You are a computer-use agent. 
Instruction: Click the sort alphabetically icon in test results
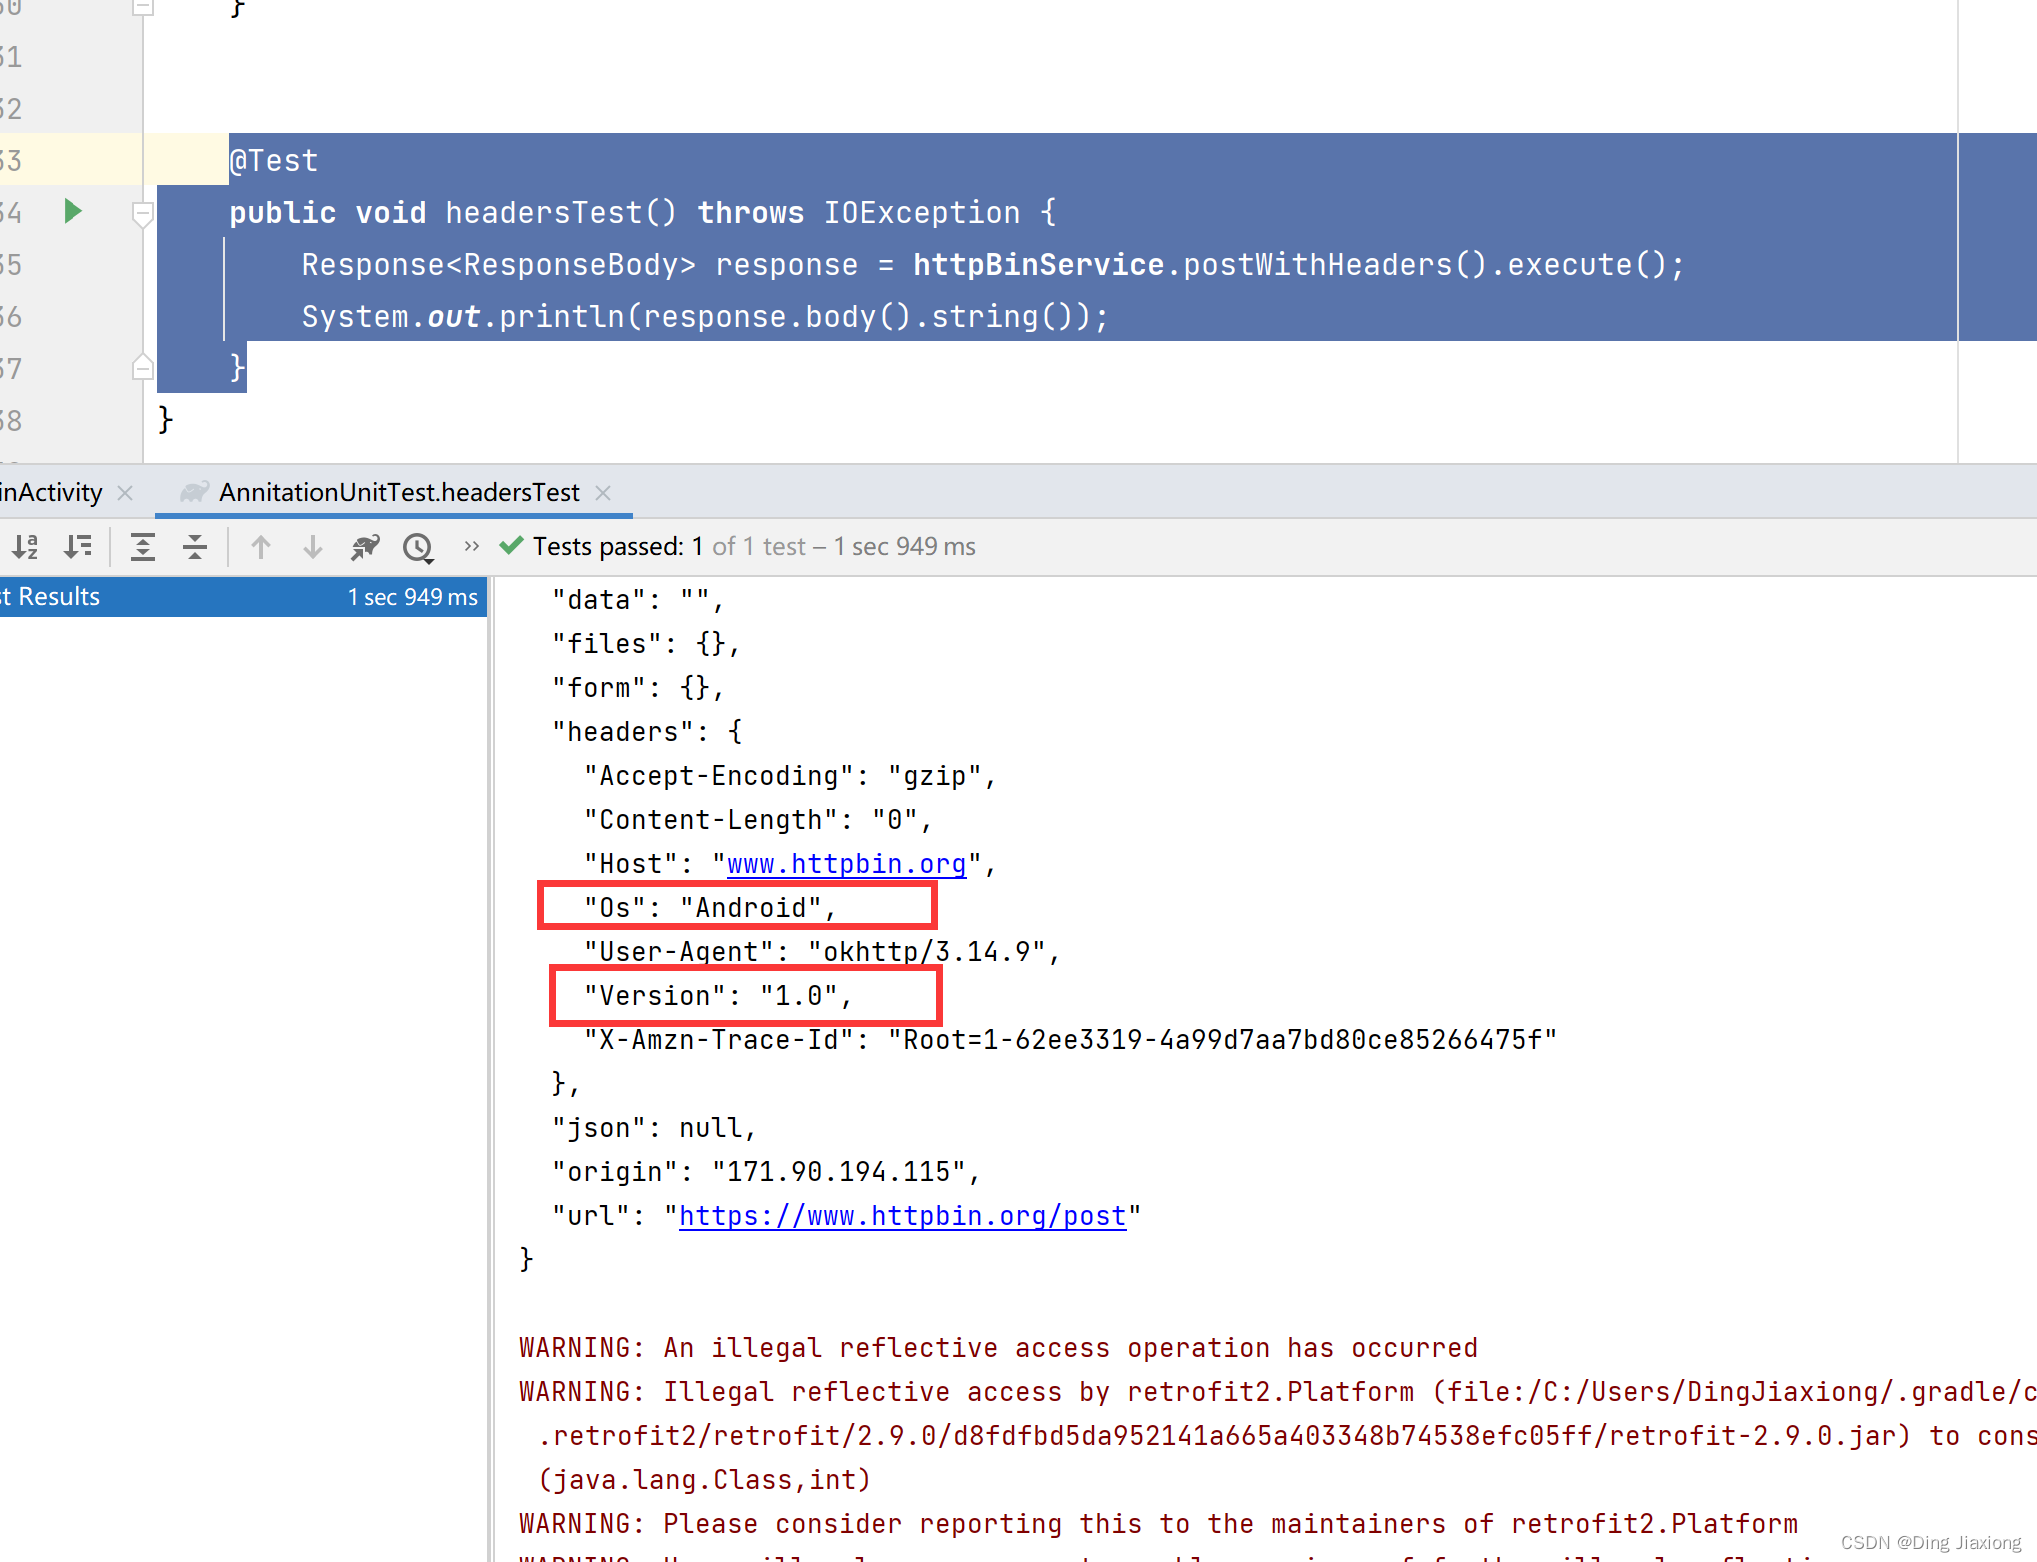click(23, 546)
